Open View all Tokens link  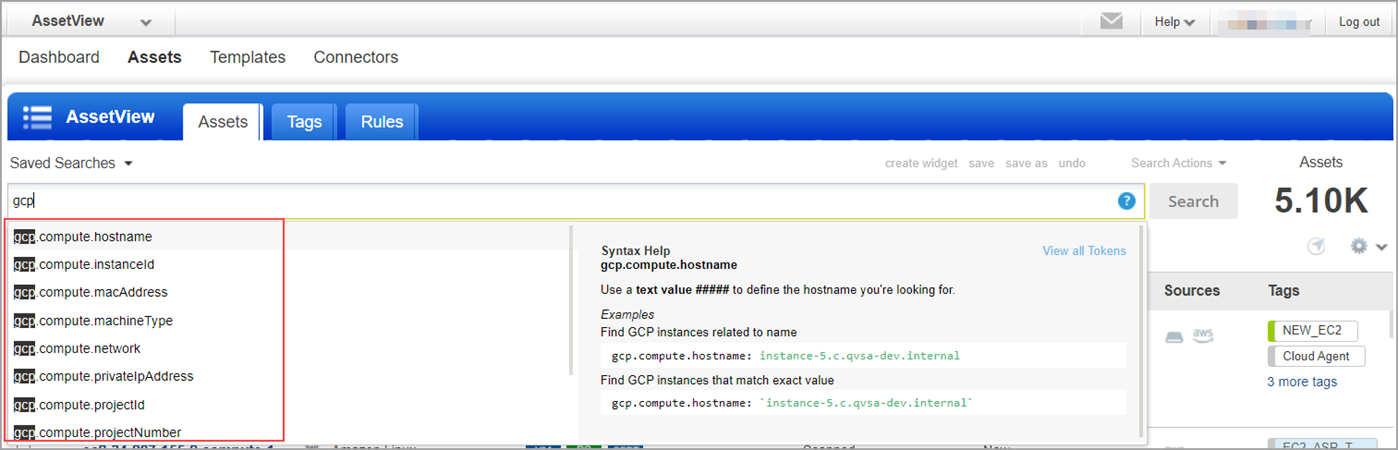point(1084,251)
